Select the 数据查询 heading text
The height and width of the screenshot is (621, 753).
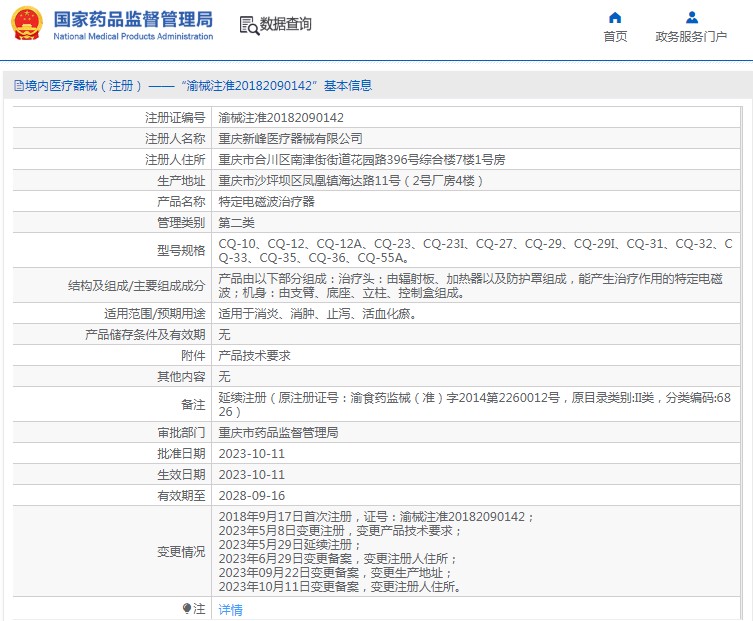(x=286, y=25)
